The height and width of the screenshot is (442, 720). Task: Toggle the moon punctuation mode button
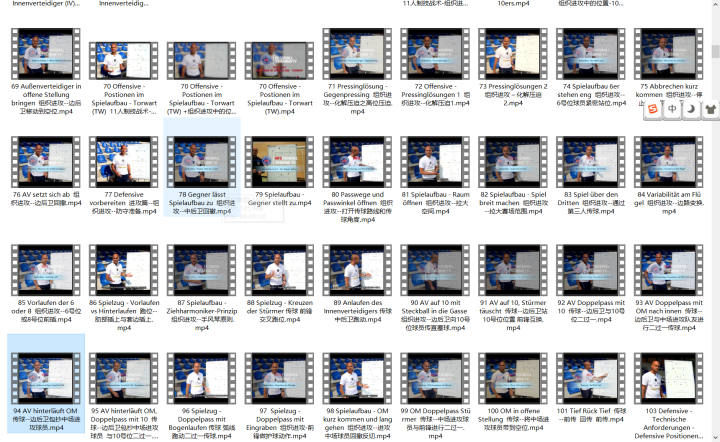[x=691, y=109]
